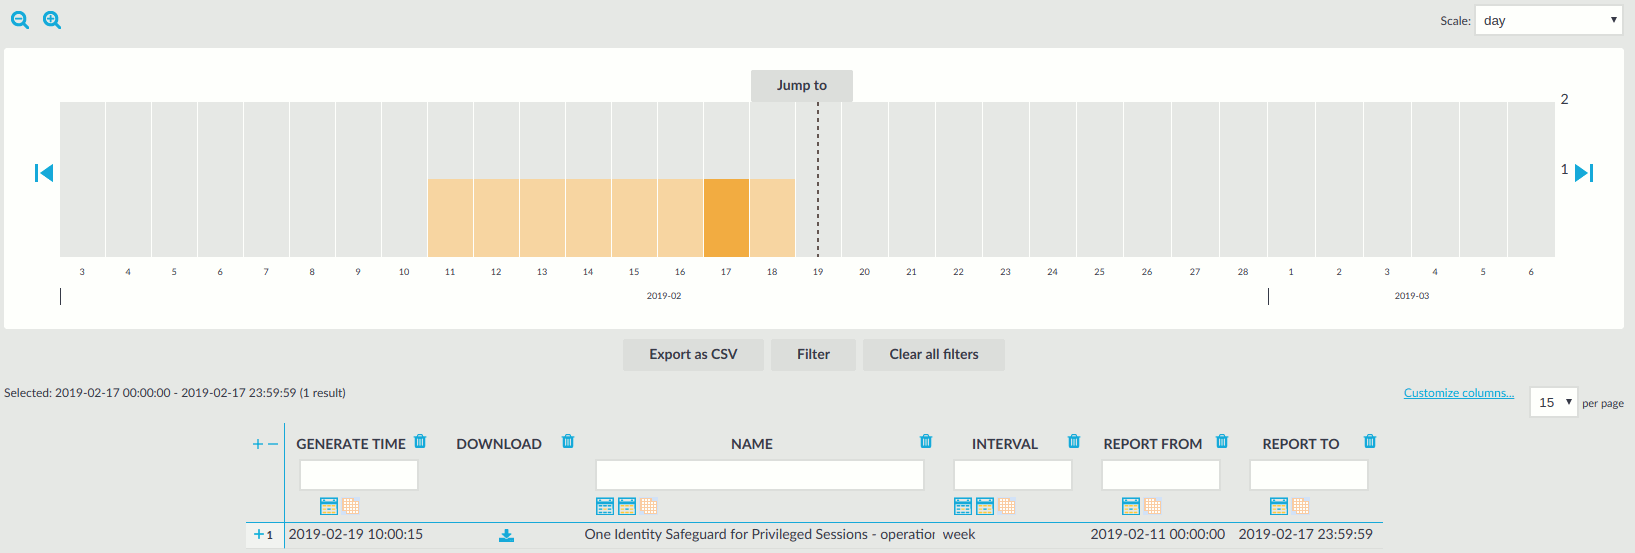The width and height of the screenshot is (1635, 553).
Task: Focus the Name filter field
Action: (x=760, y=475)
